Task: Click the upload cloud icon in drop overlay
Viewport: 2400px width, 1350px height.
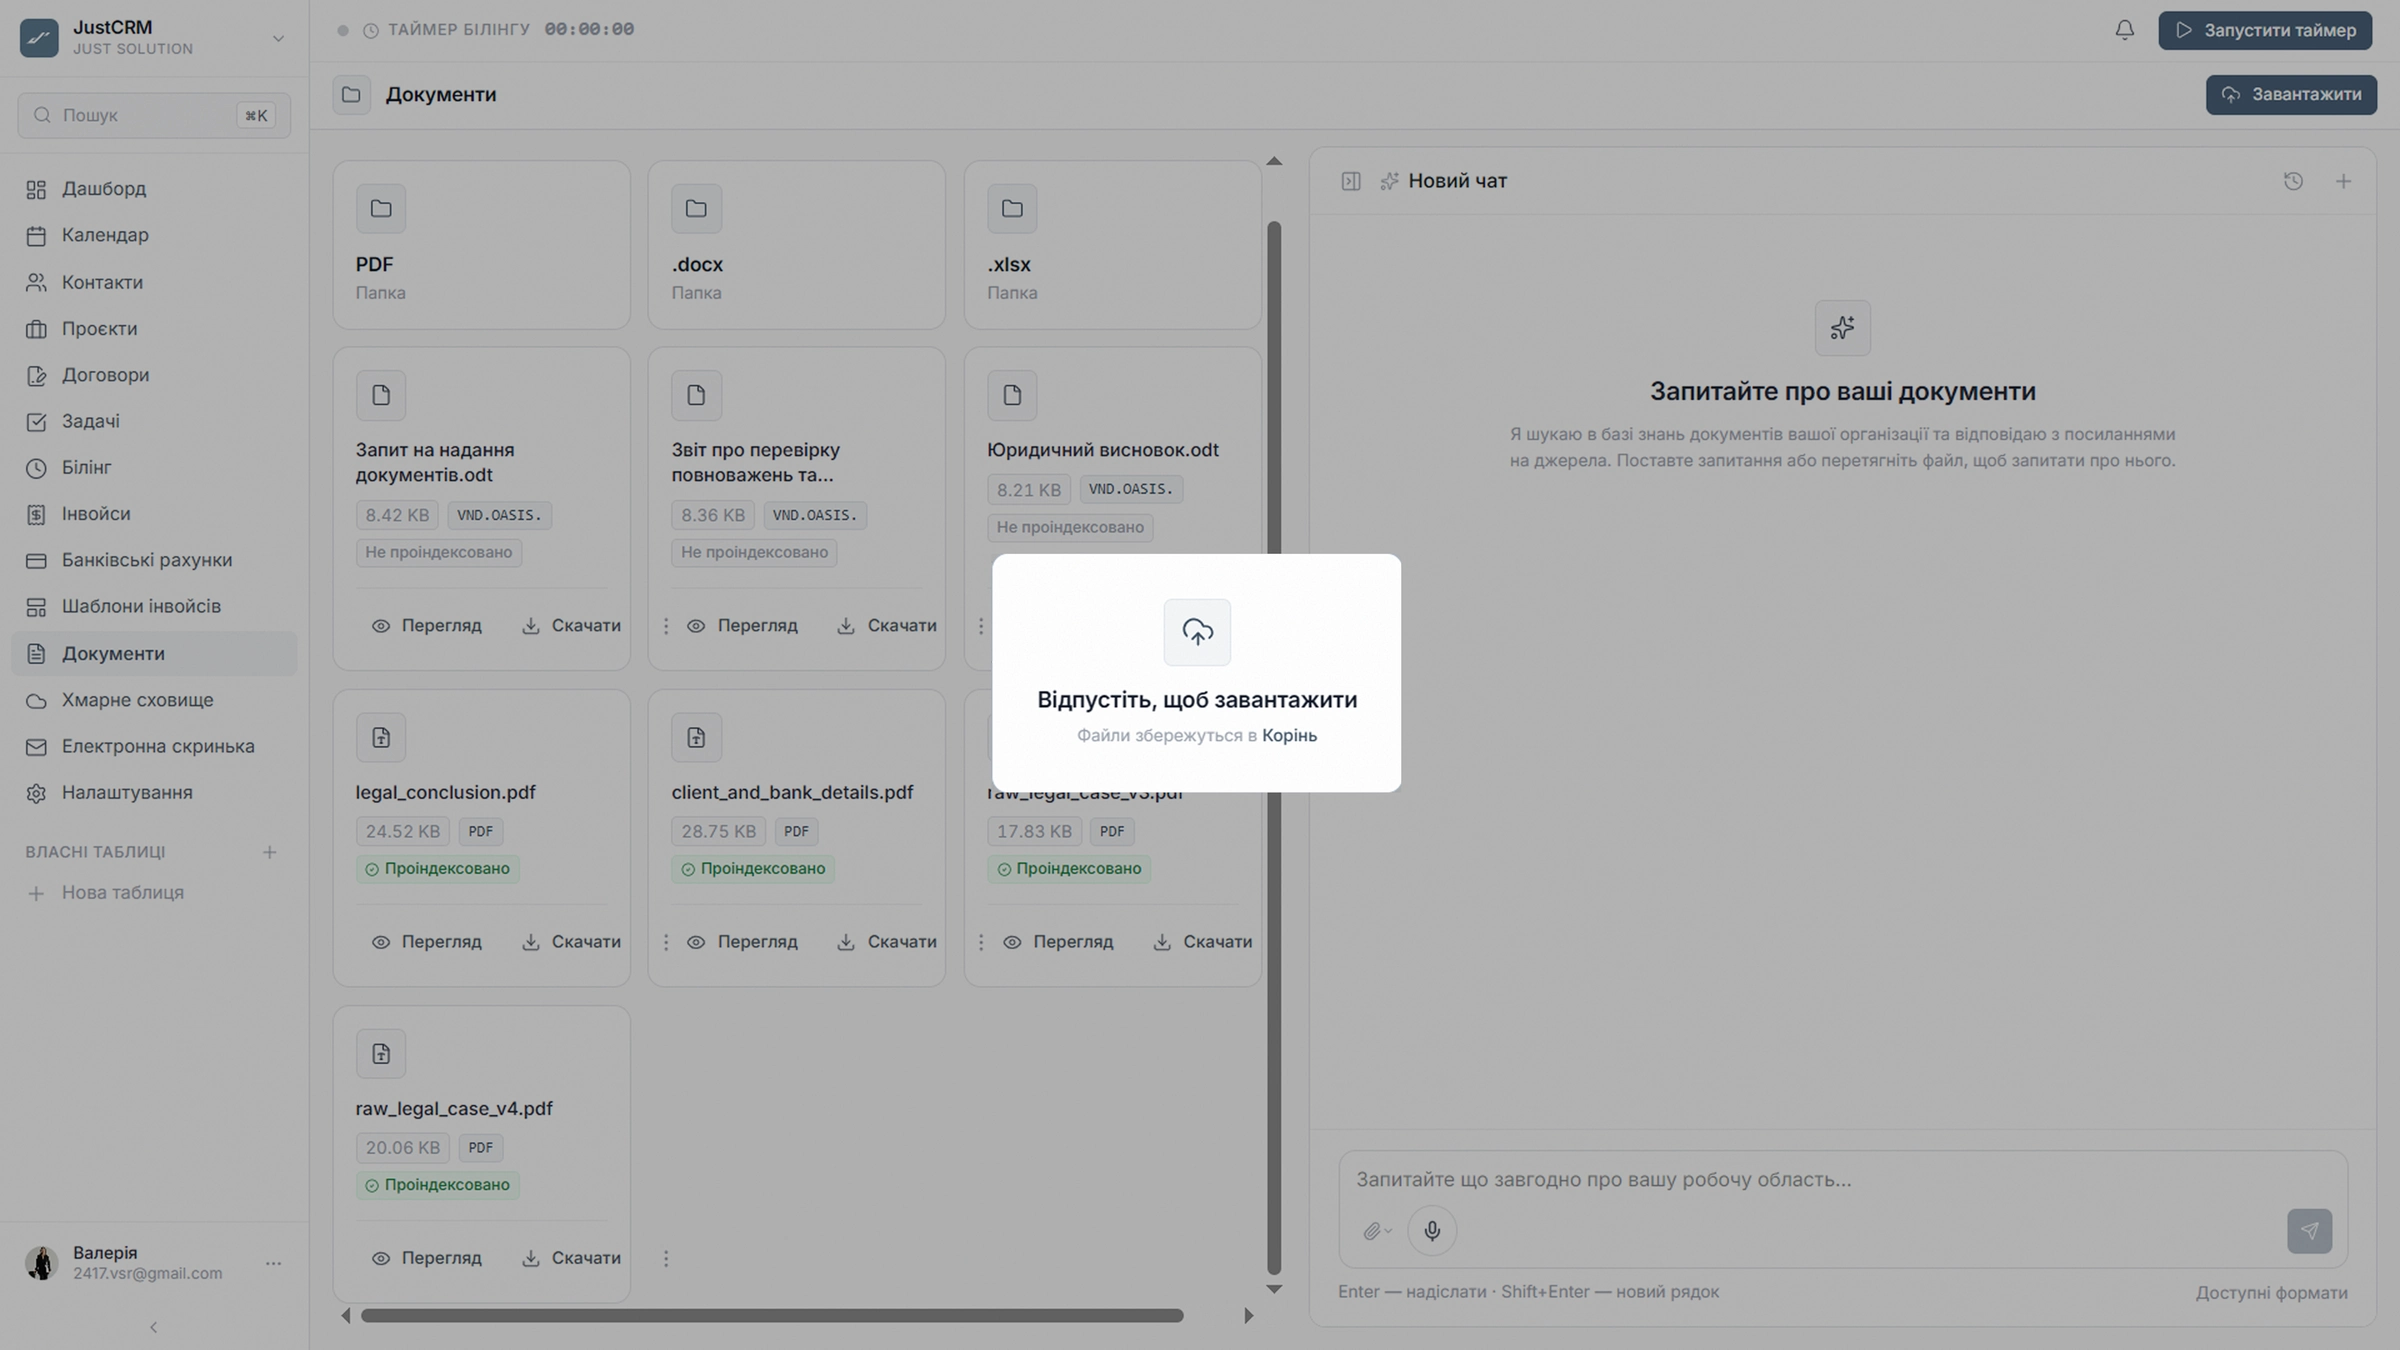Action: (x=1197, y=632)
